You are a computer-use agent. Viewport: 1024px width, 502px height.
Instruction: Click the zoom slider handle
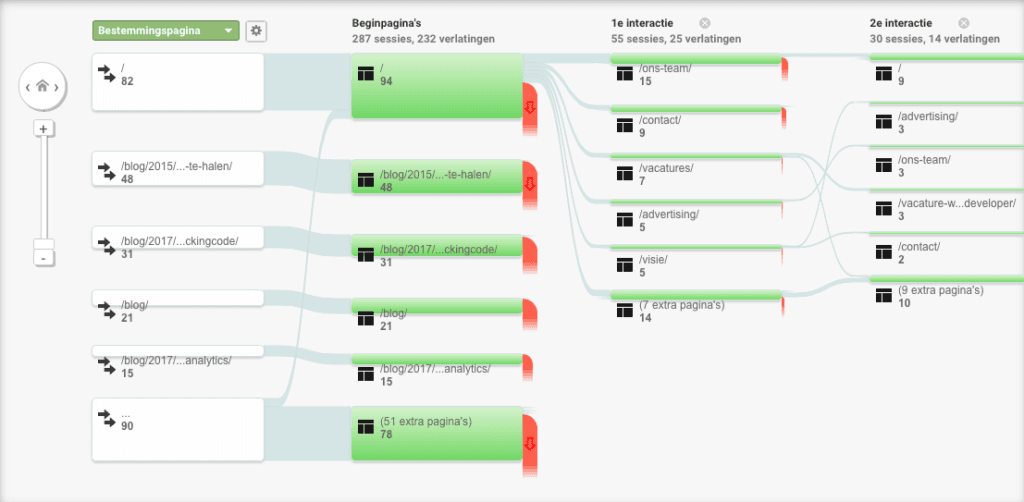(x=43, y=244)
